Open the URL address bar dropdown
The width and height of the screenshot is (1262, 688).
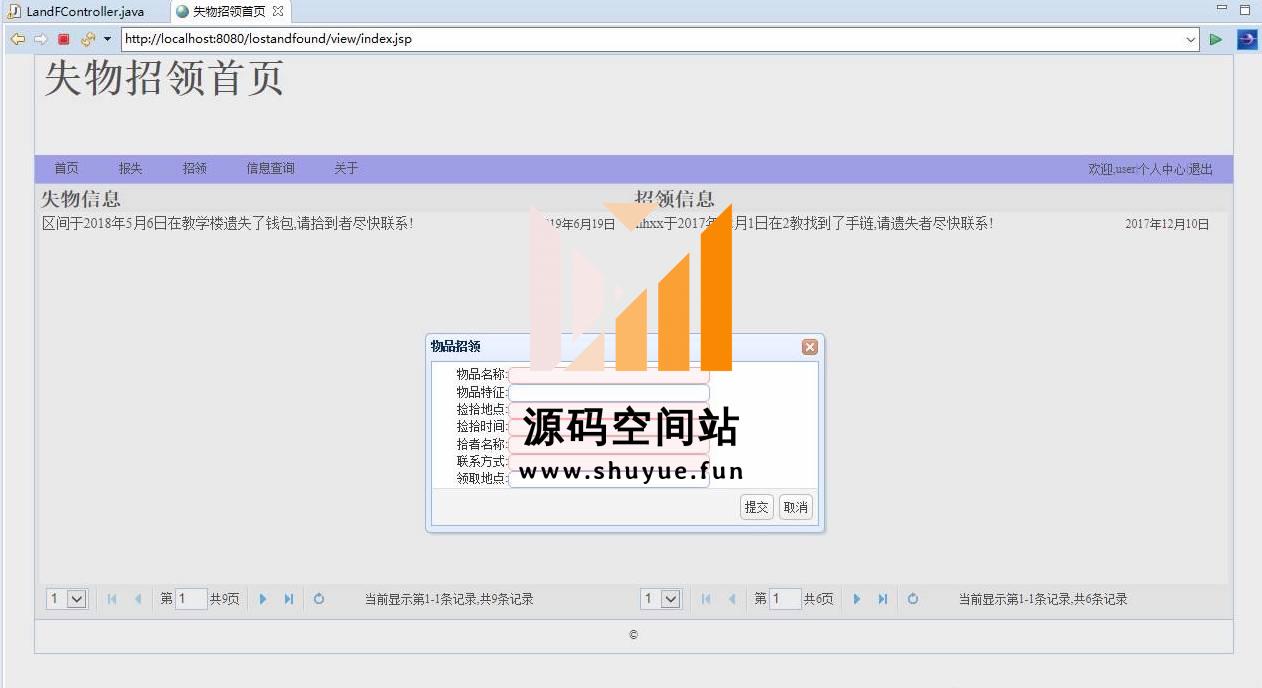(1190, 40)
